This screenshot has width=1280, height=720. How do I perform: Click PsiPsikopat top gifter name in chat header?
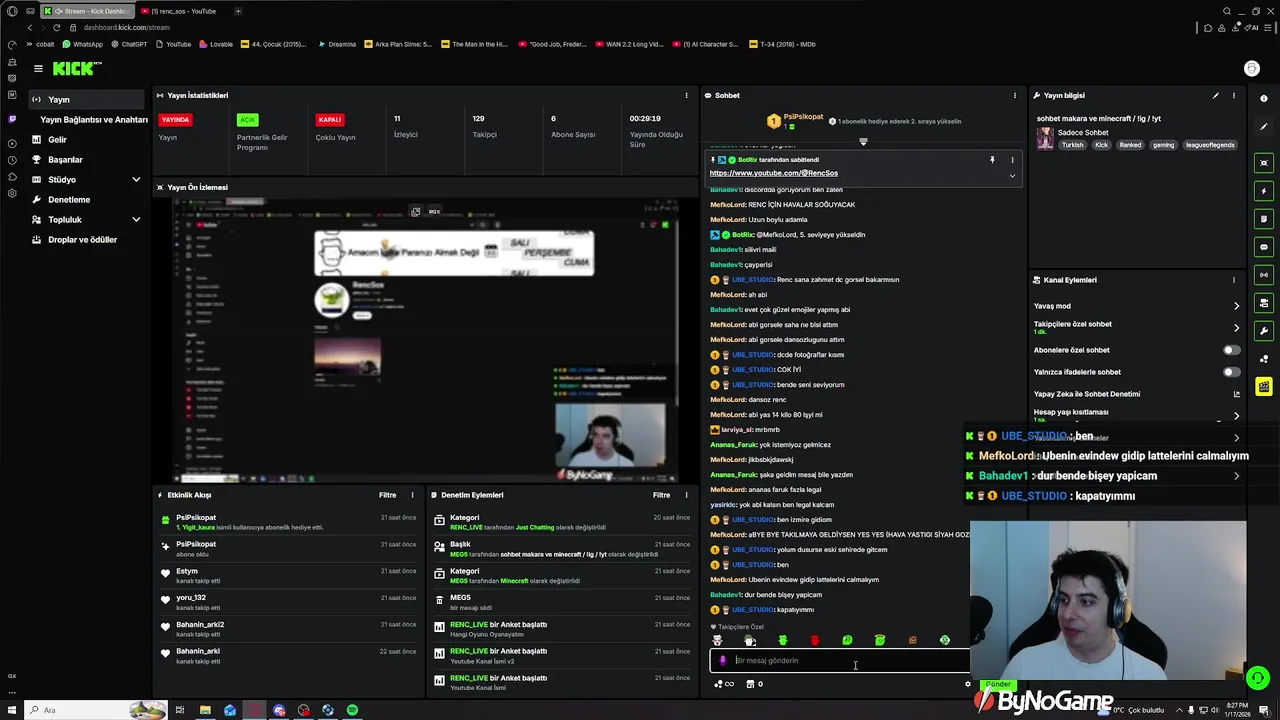coord(803,117)
